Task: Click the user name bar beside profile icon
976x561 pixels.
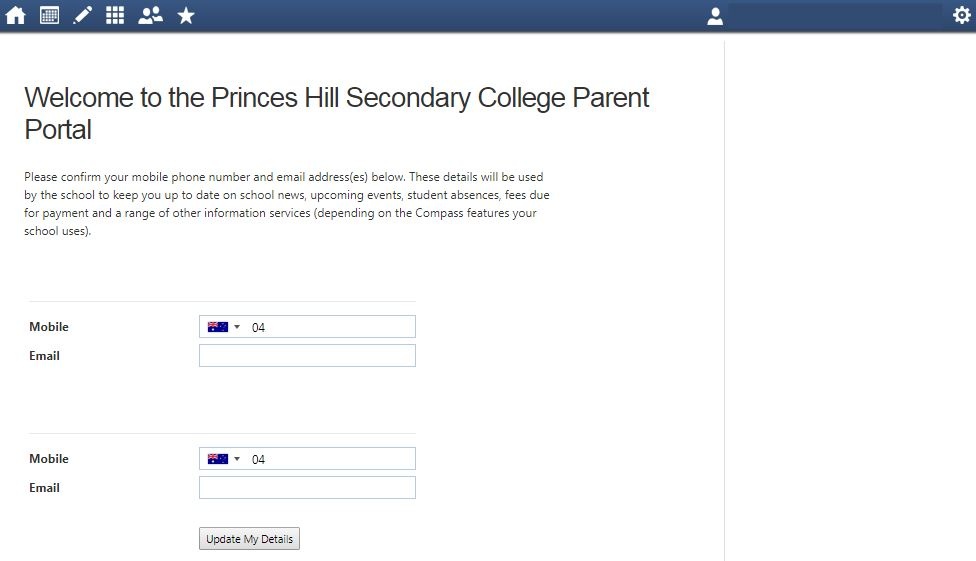Action: coord(835,16)
